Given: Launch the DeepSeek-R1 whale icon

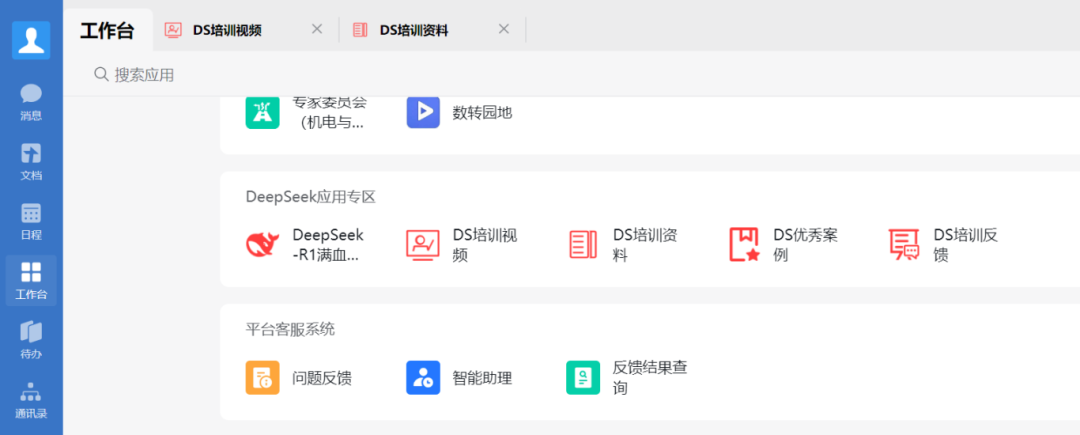Looking at the screenshot, I should [262, 245].
